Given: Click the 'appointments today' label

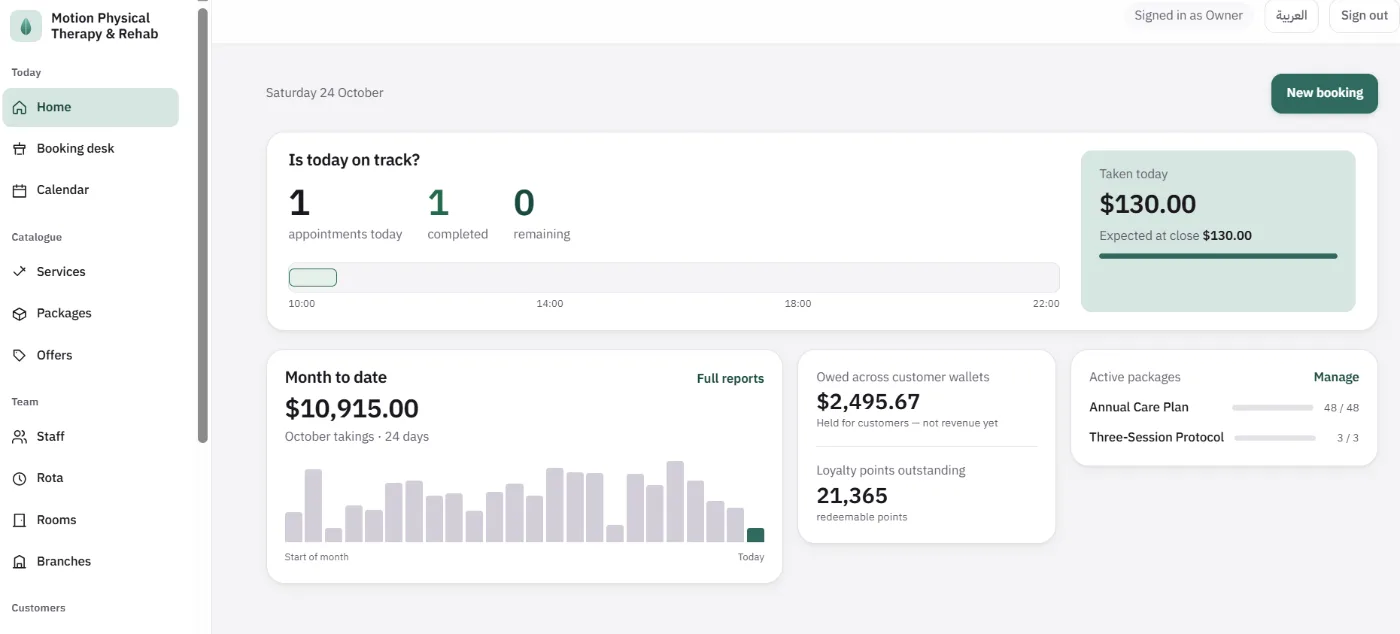Looking at the screenshot, I should 345,235.
